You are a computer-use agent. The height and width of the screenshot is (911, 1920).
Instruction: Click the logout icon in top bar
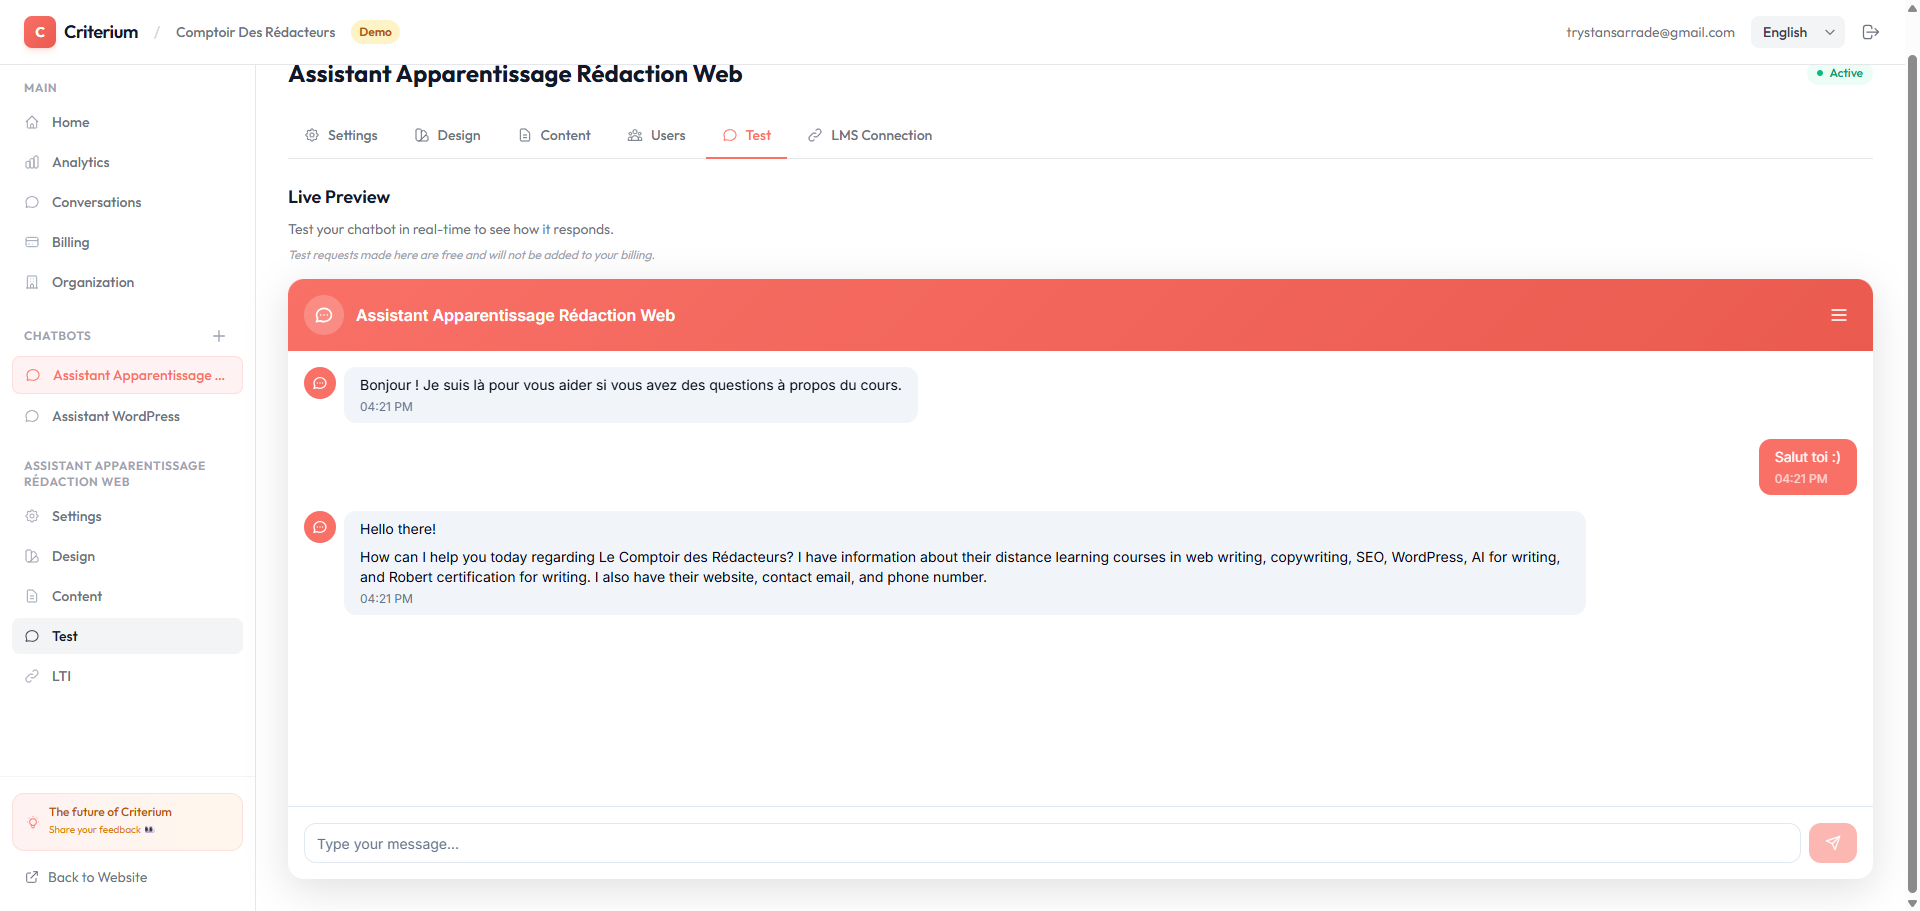pos(1871,31)
